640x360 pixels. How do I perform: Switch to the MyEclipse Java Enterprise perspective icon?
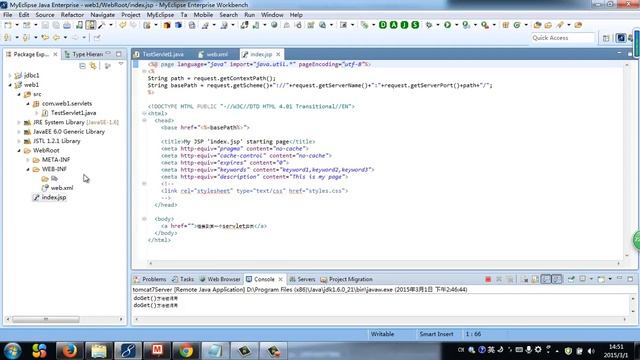coord(621,38)
